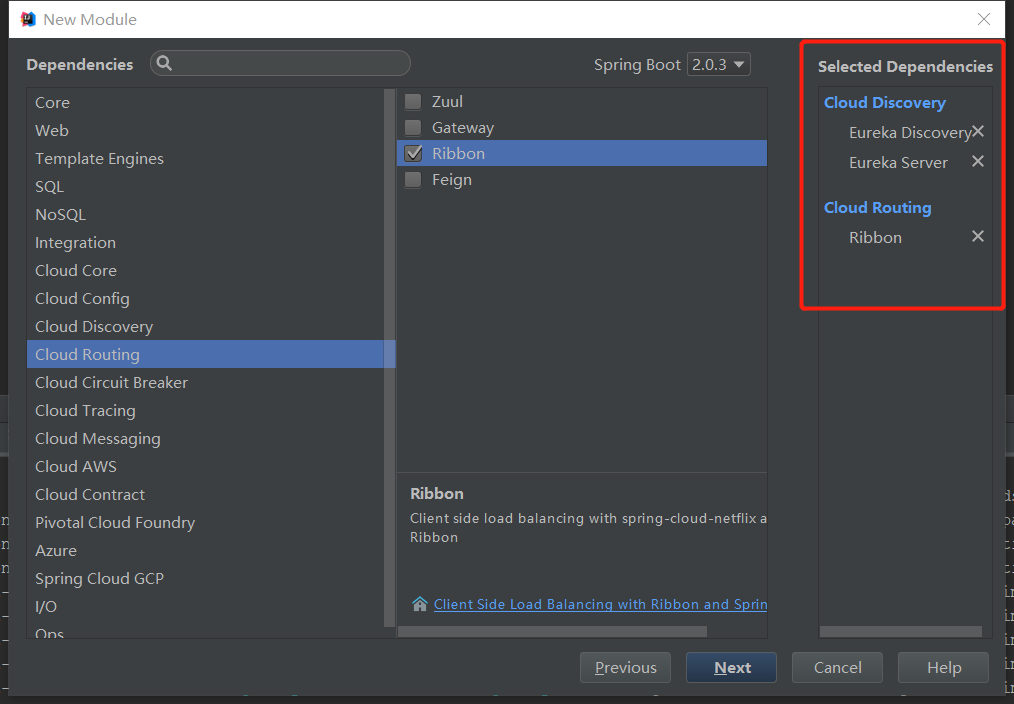Viewport: 1014px width, 704px height.
Task: Click the Eureka Discovery selected dependency text
Action: point(910,133)
